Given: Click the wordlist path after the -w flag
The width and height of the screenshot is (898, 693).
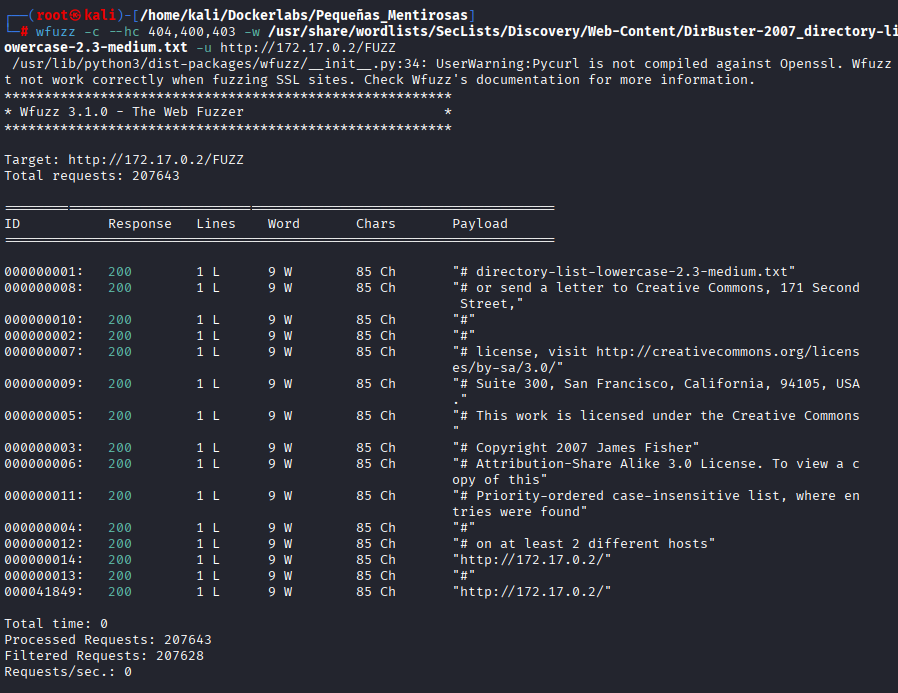Looking at the screenshot, I should tap(580, 32).
